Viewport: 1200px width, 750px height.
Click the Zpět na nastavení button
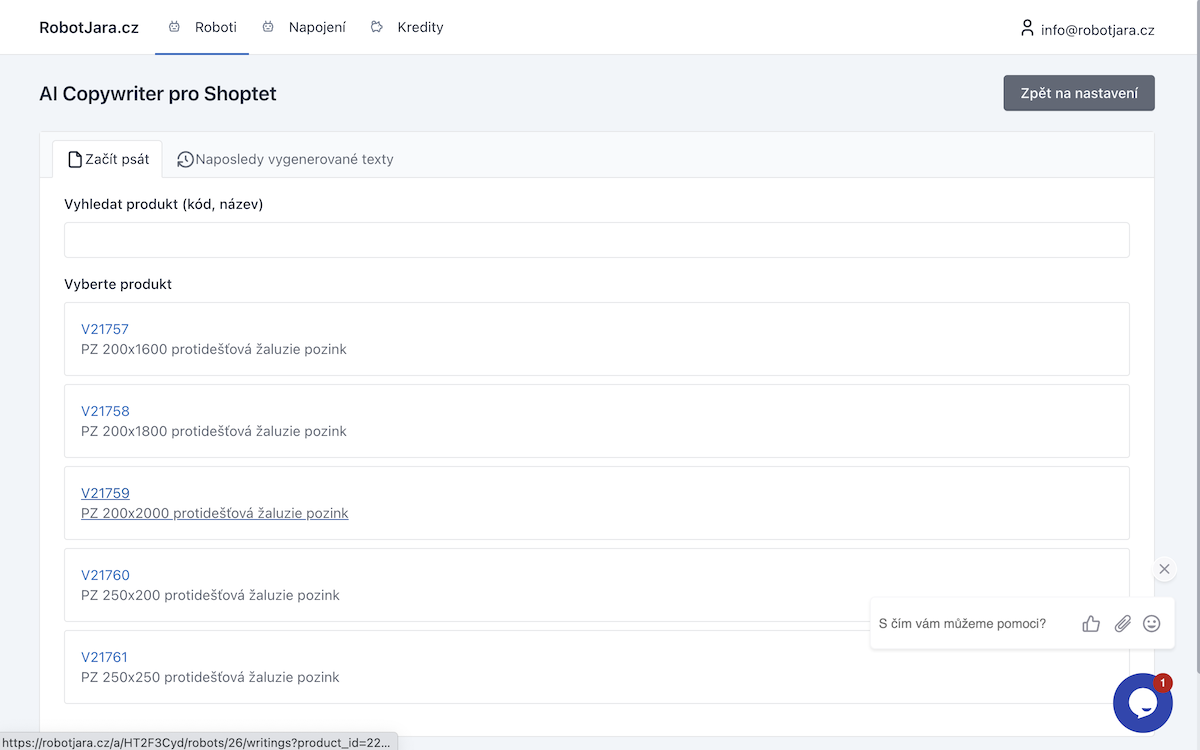pyautogui.click(x=1079, y=93)
